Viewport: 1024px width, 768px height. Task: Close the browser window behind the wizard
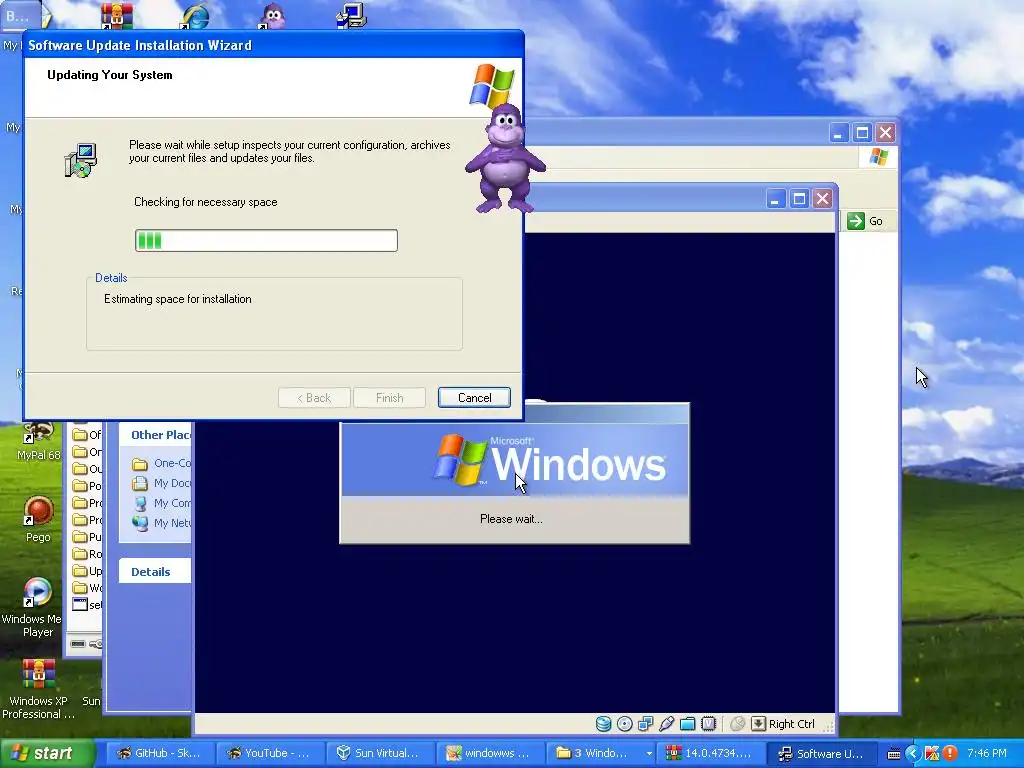(x=886, y=133)
